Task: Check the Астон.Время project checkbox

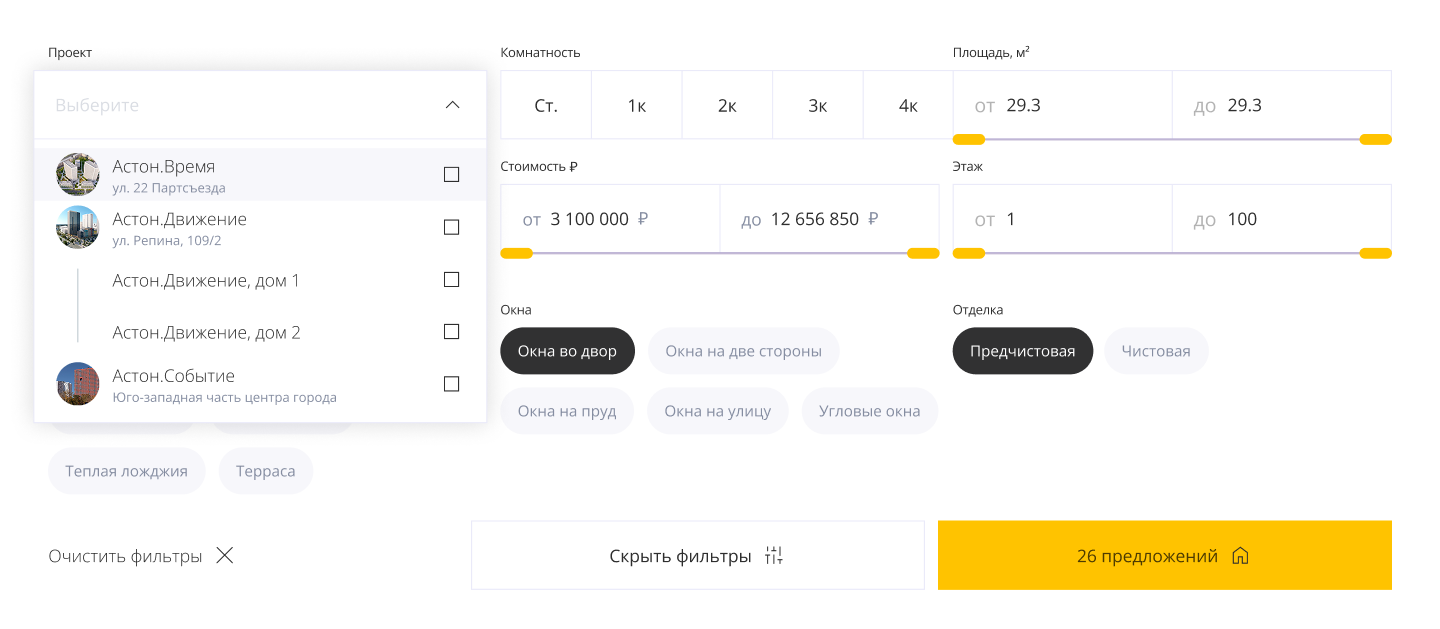Action: [451, 174]
